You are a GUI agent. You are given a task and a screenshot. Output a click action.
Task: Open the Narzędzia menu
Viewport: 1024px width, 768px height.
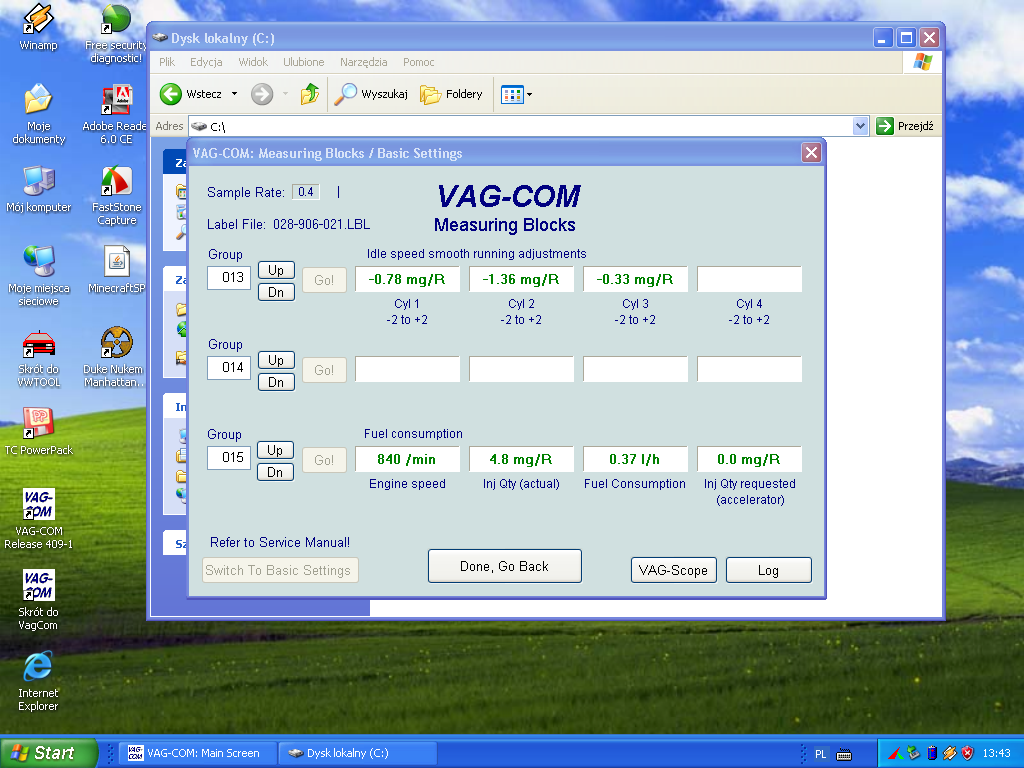click(363, 62)
